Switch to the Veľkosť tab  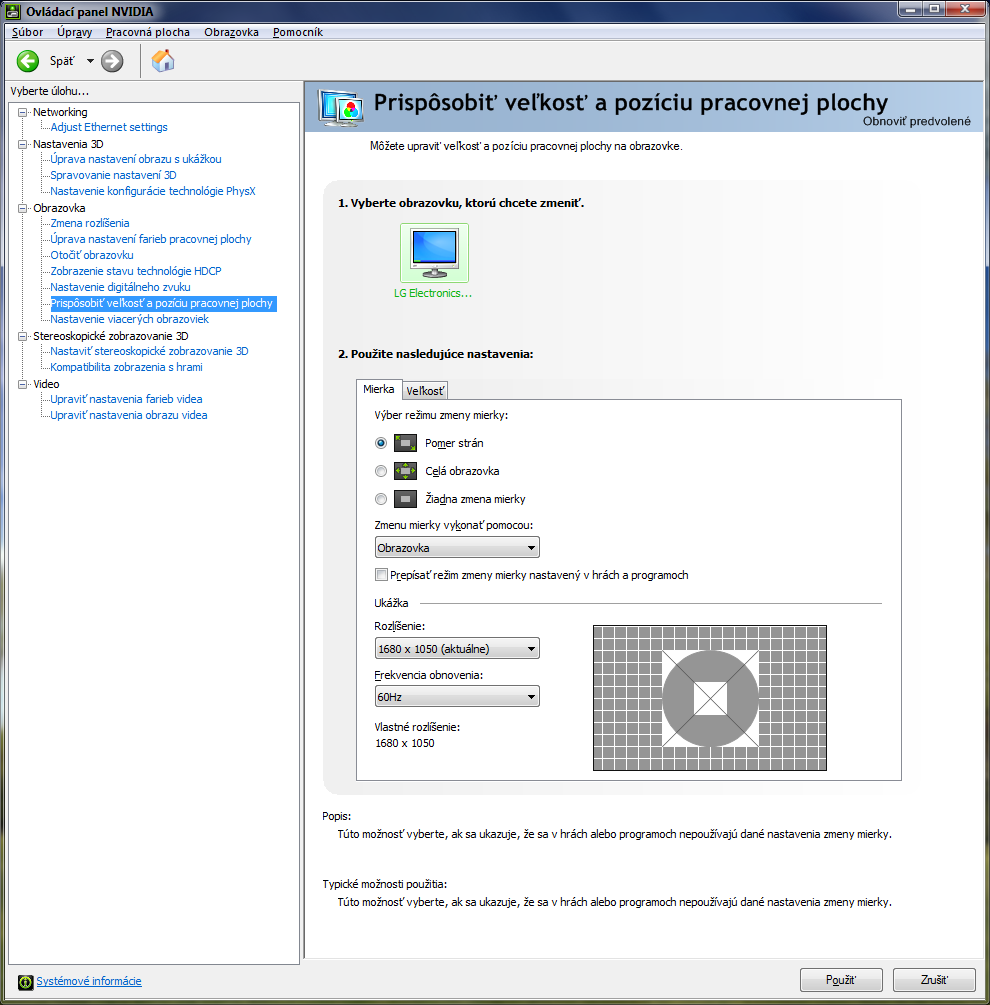[x=425, y=390]
